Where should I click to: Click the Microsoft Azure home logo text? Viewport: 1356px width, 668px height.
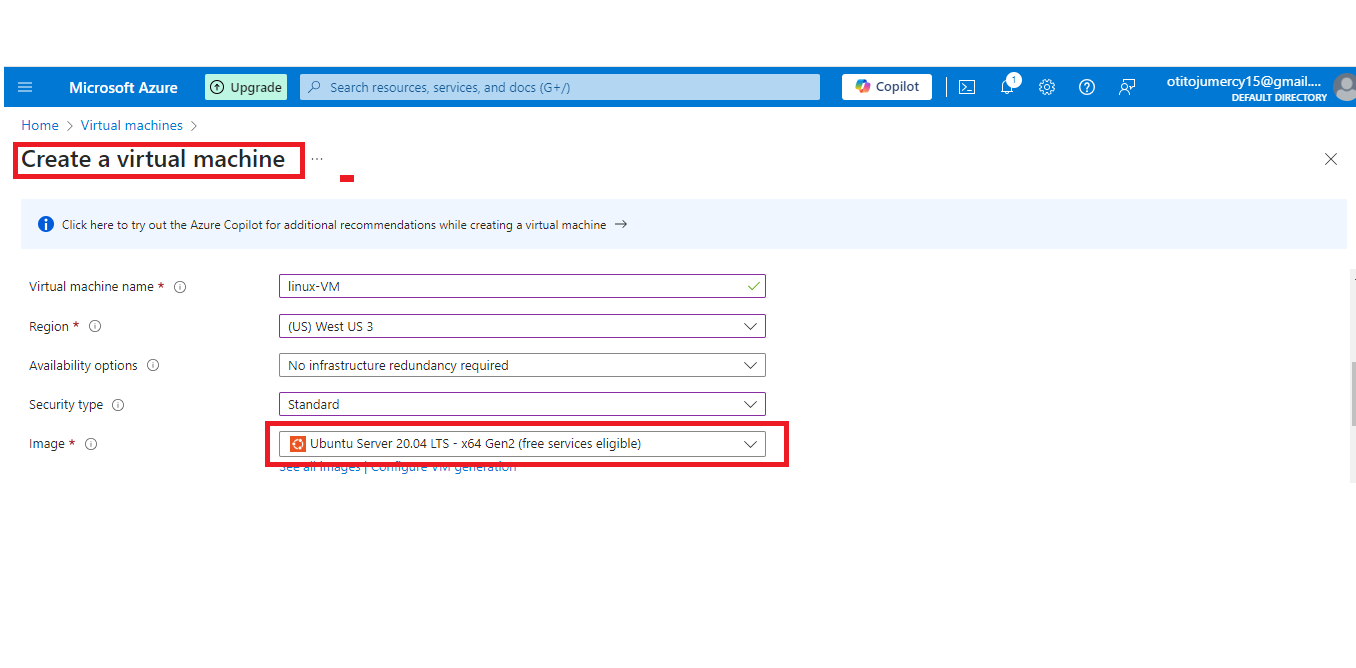pos(123,87)
